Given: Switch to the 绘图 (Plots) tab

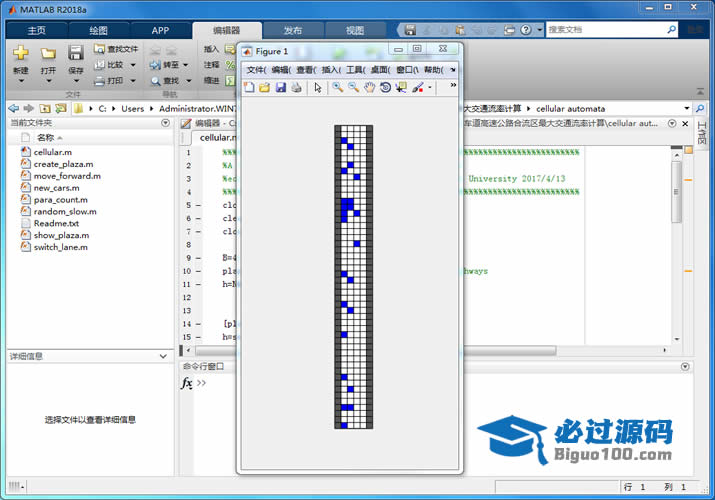Looking at the screenshot, I should tap(98, 31).
